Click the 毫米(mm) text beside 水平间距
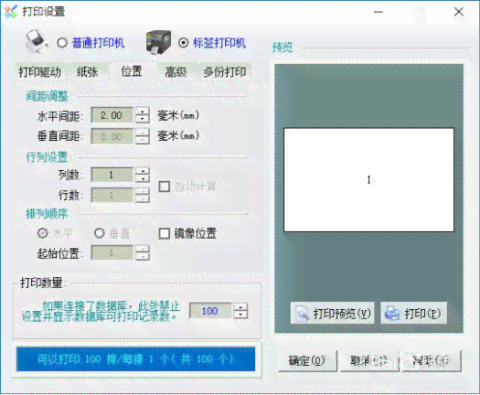The width and height of the screenshot is (480, 395). [x=178, y=116]
